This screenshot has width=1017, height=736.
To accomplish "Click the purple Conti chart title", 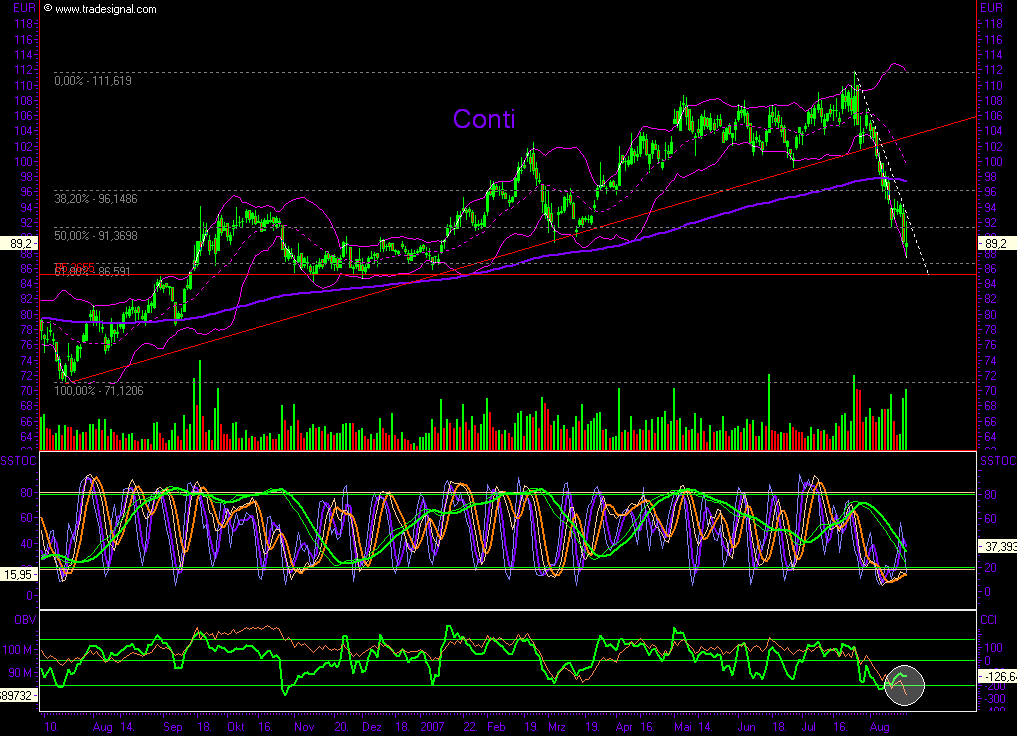I will pyautogui.click(x=484, y=119).
